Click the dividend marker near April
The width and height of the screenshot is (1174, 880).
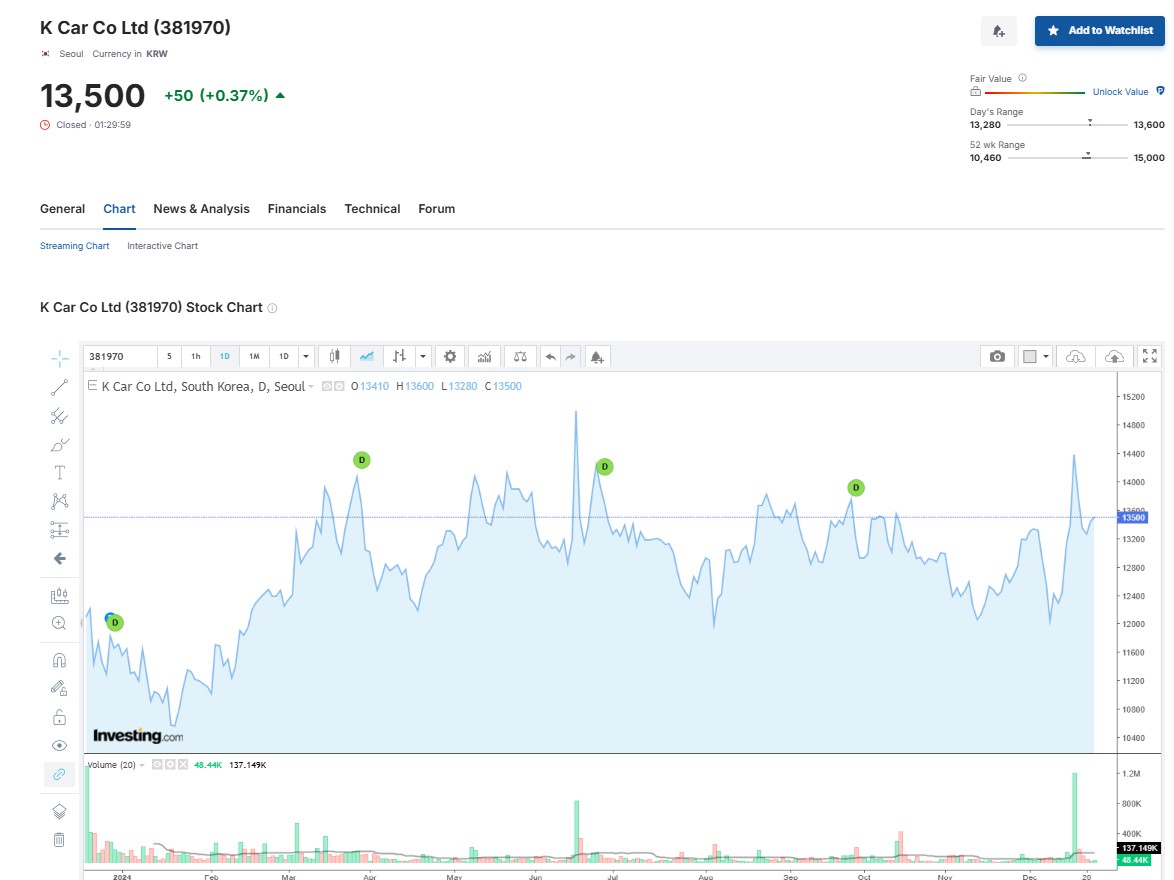pos(362,460)
